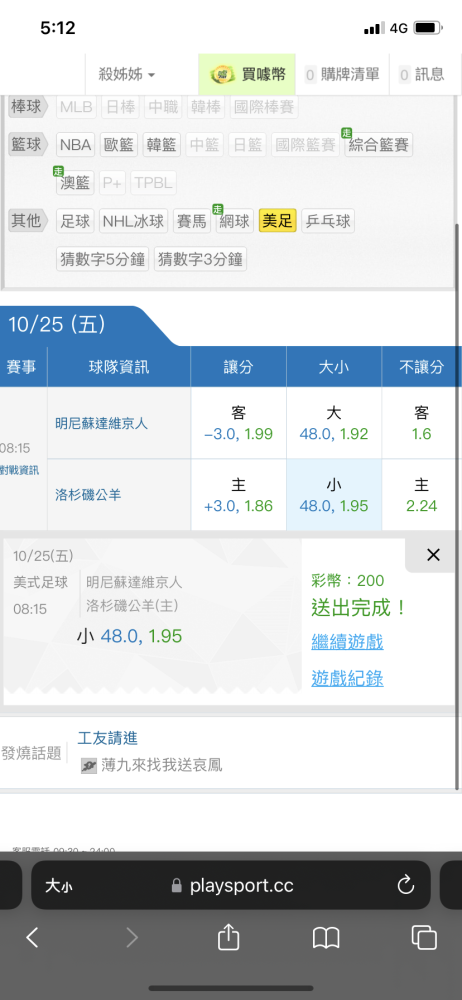Screen dimensions: 462x1000
Task: Select the 網球 category
Action: tap(235, 221)
